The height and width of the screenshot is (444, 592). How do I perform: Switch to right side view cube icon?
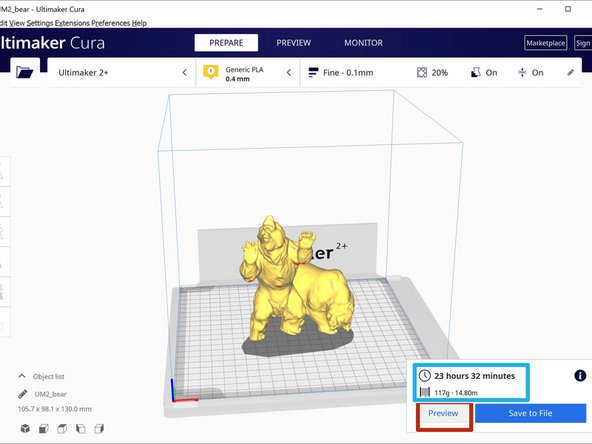point(99,429)
